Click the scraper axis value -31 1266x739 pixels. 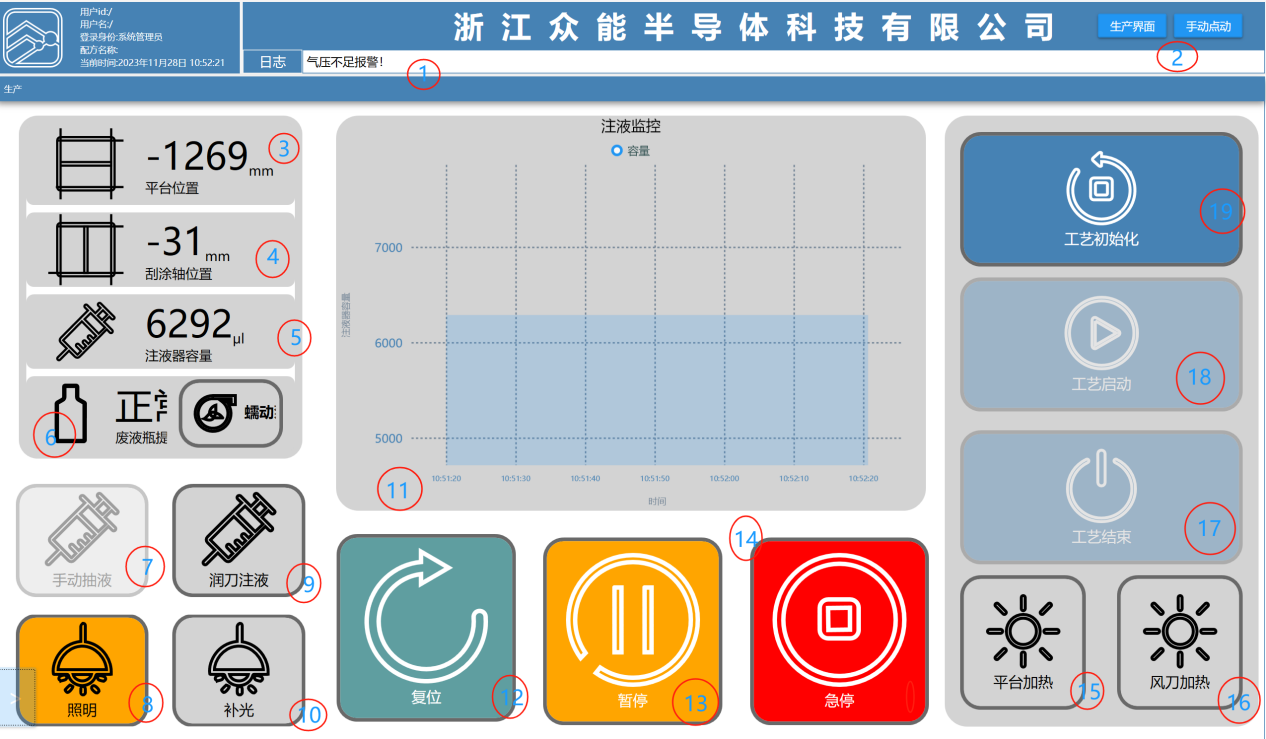pyautogui.click(x=174, y=243)
